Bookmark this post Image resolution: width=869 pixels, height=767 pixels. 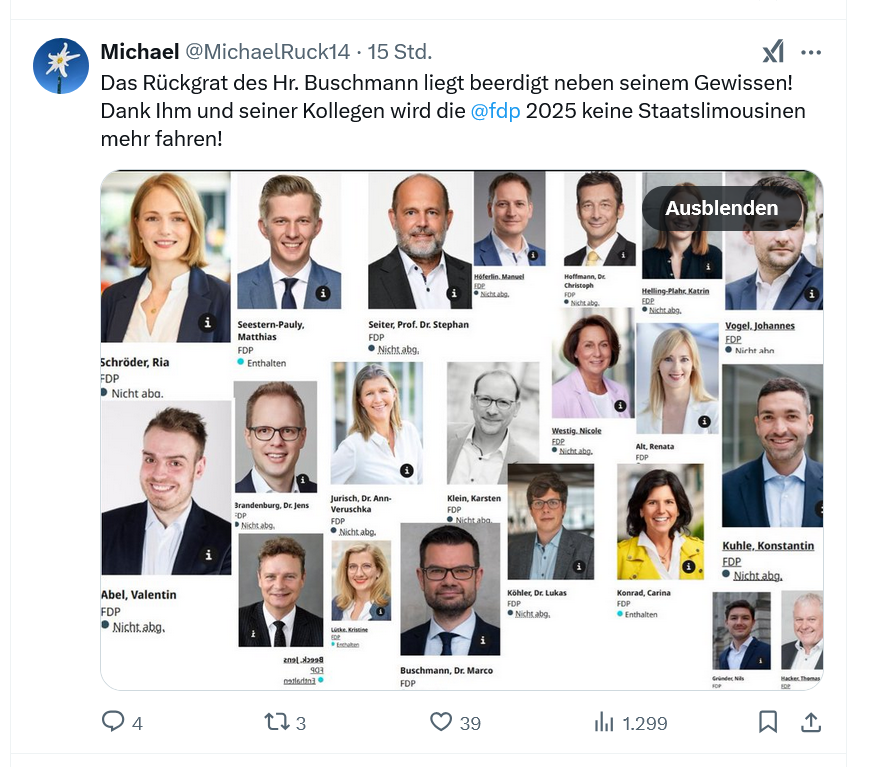click(768, 721)
